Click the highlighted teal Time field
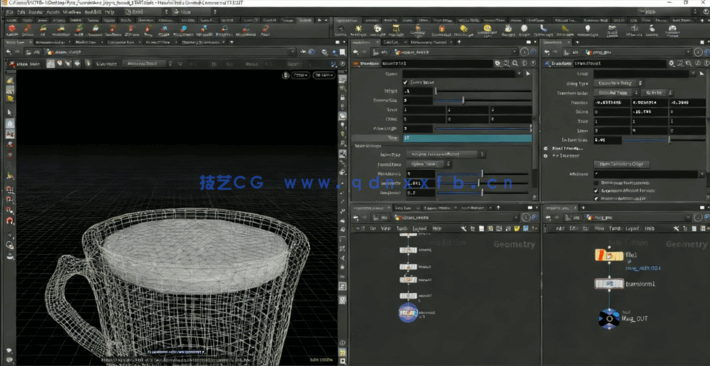 [x=467, y=138]
